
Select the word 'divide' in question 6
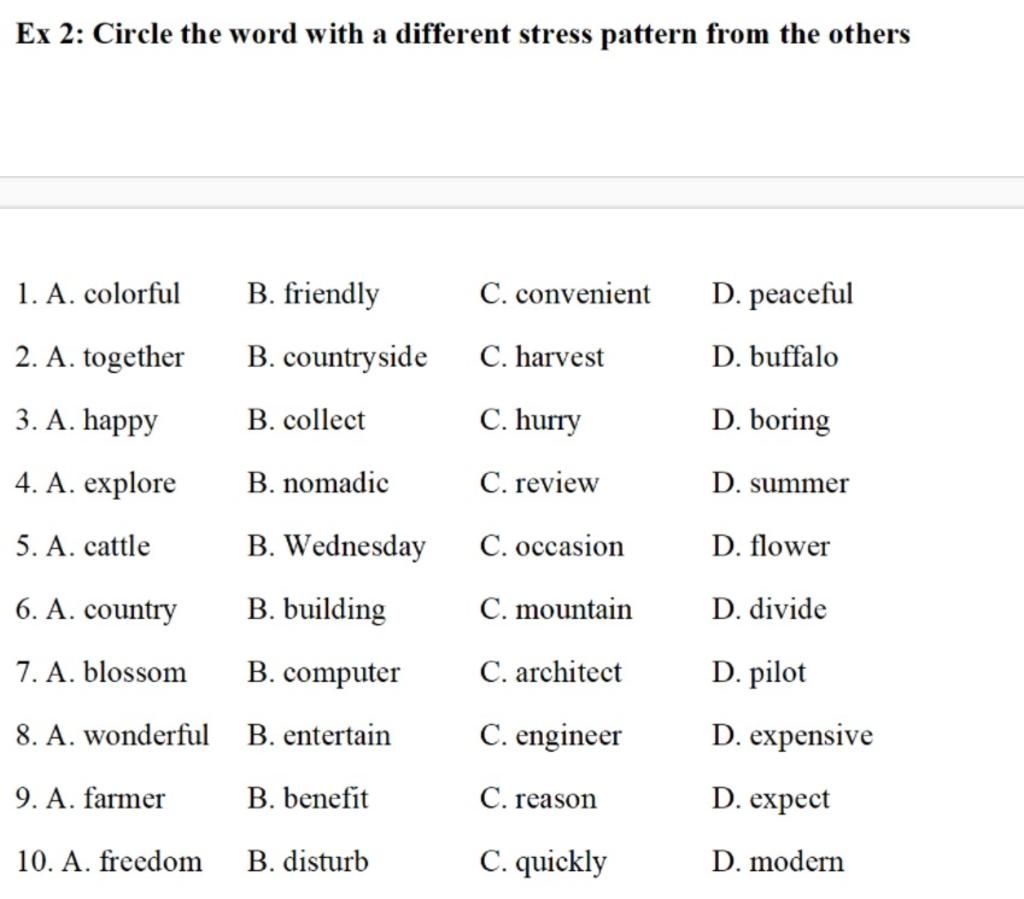tap(788, 608)
